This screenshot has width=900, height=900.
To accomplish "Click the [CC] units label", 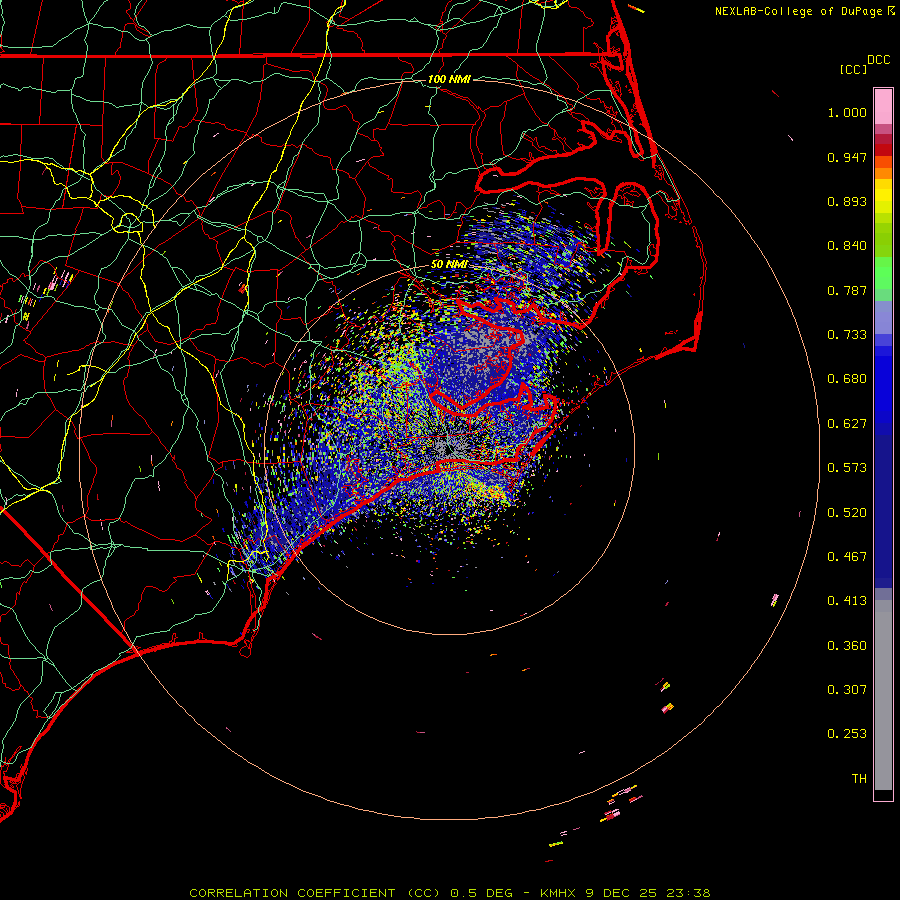I will pyautogui.click(x=853, y=69).
